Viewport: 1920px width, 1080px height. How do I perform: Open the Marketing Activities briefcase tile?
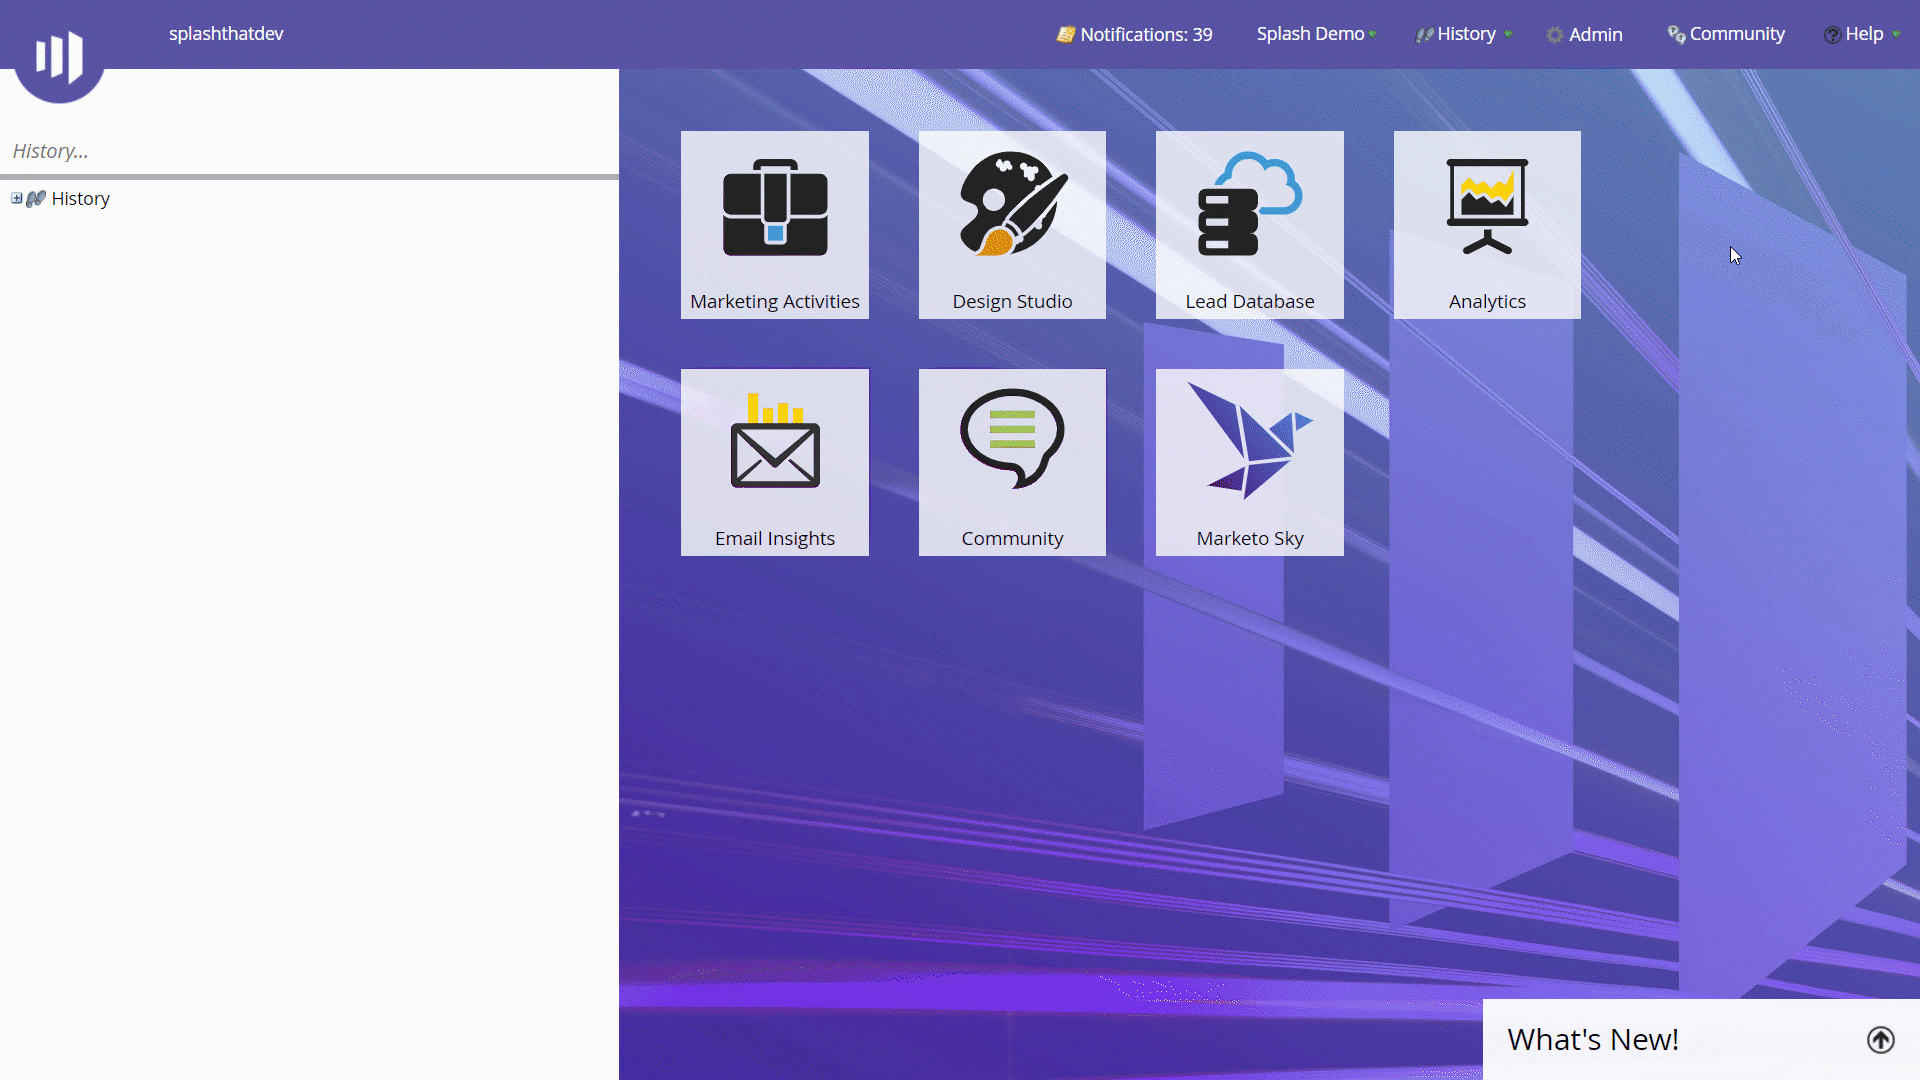(x=774, y=225)
